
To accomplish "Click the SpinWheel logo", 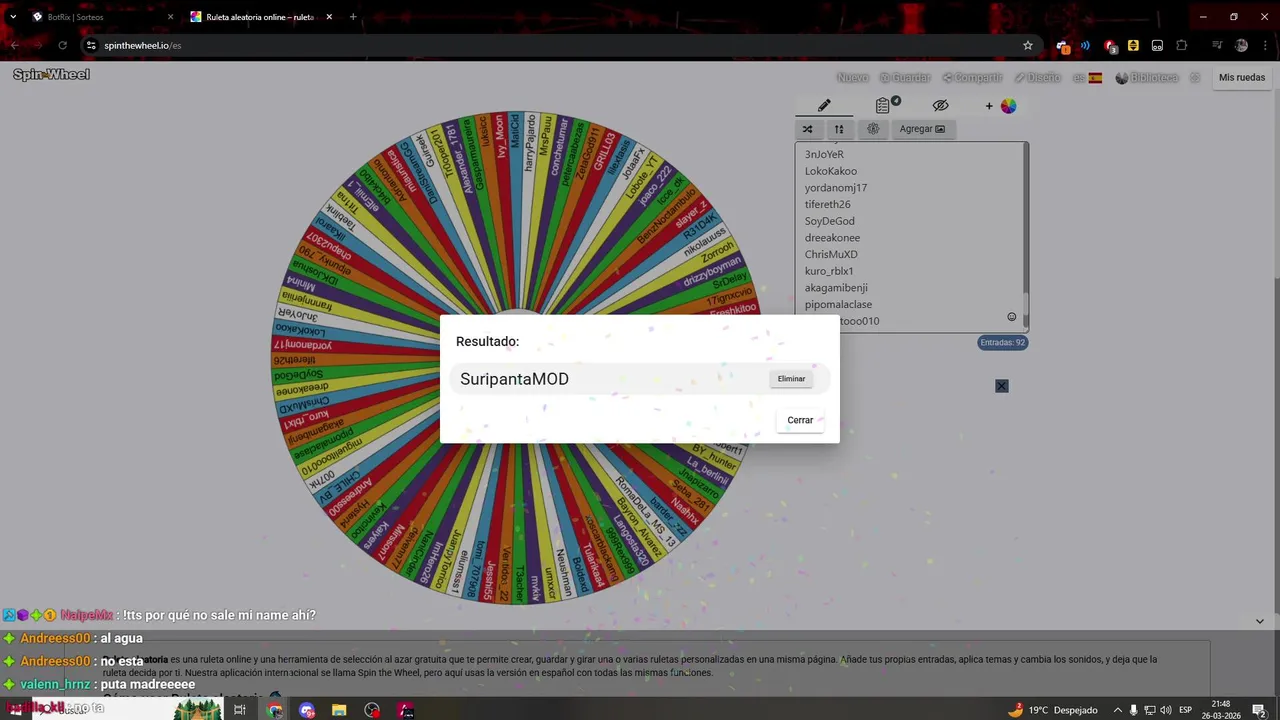I will click(51, 74).
